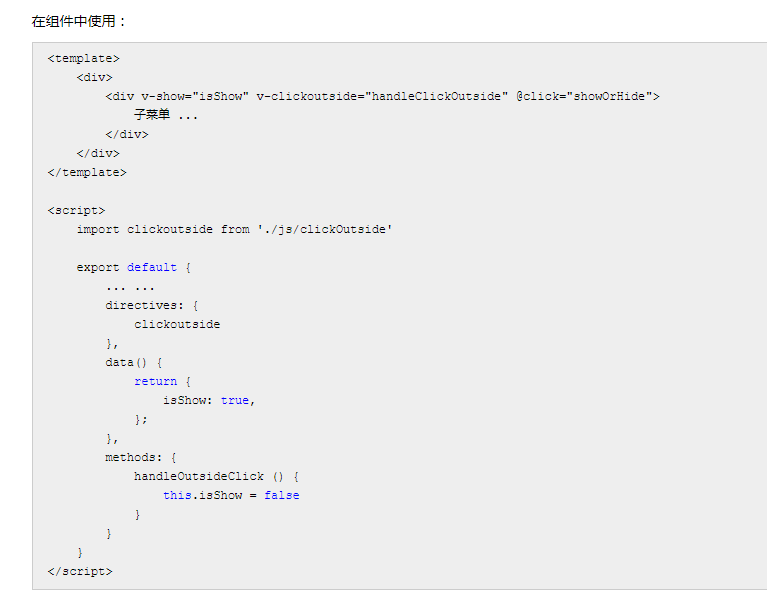Click the methods: { line

[x=141, y=457]
